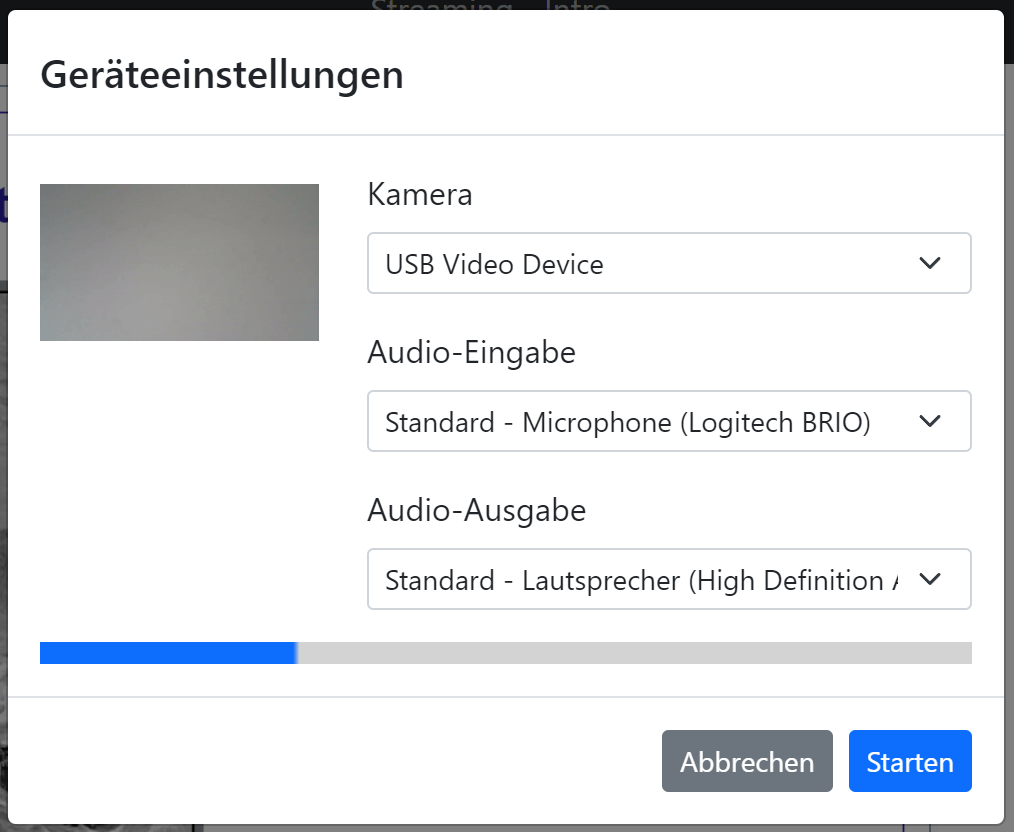This screenshot has height=832, width=1014.
Task: Cancel the dialog via Abbrechen
Action: point(746,761)
